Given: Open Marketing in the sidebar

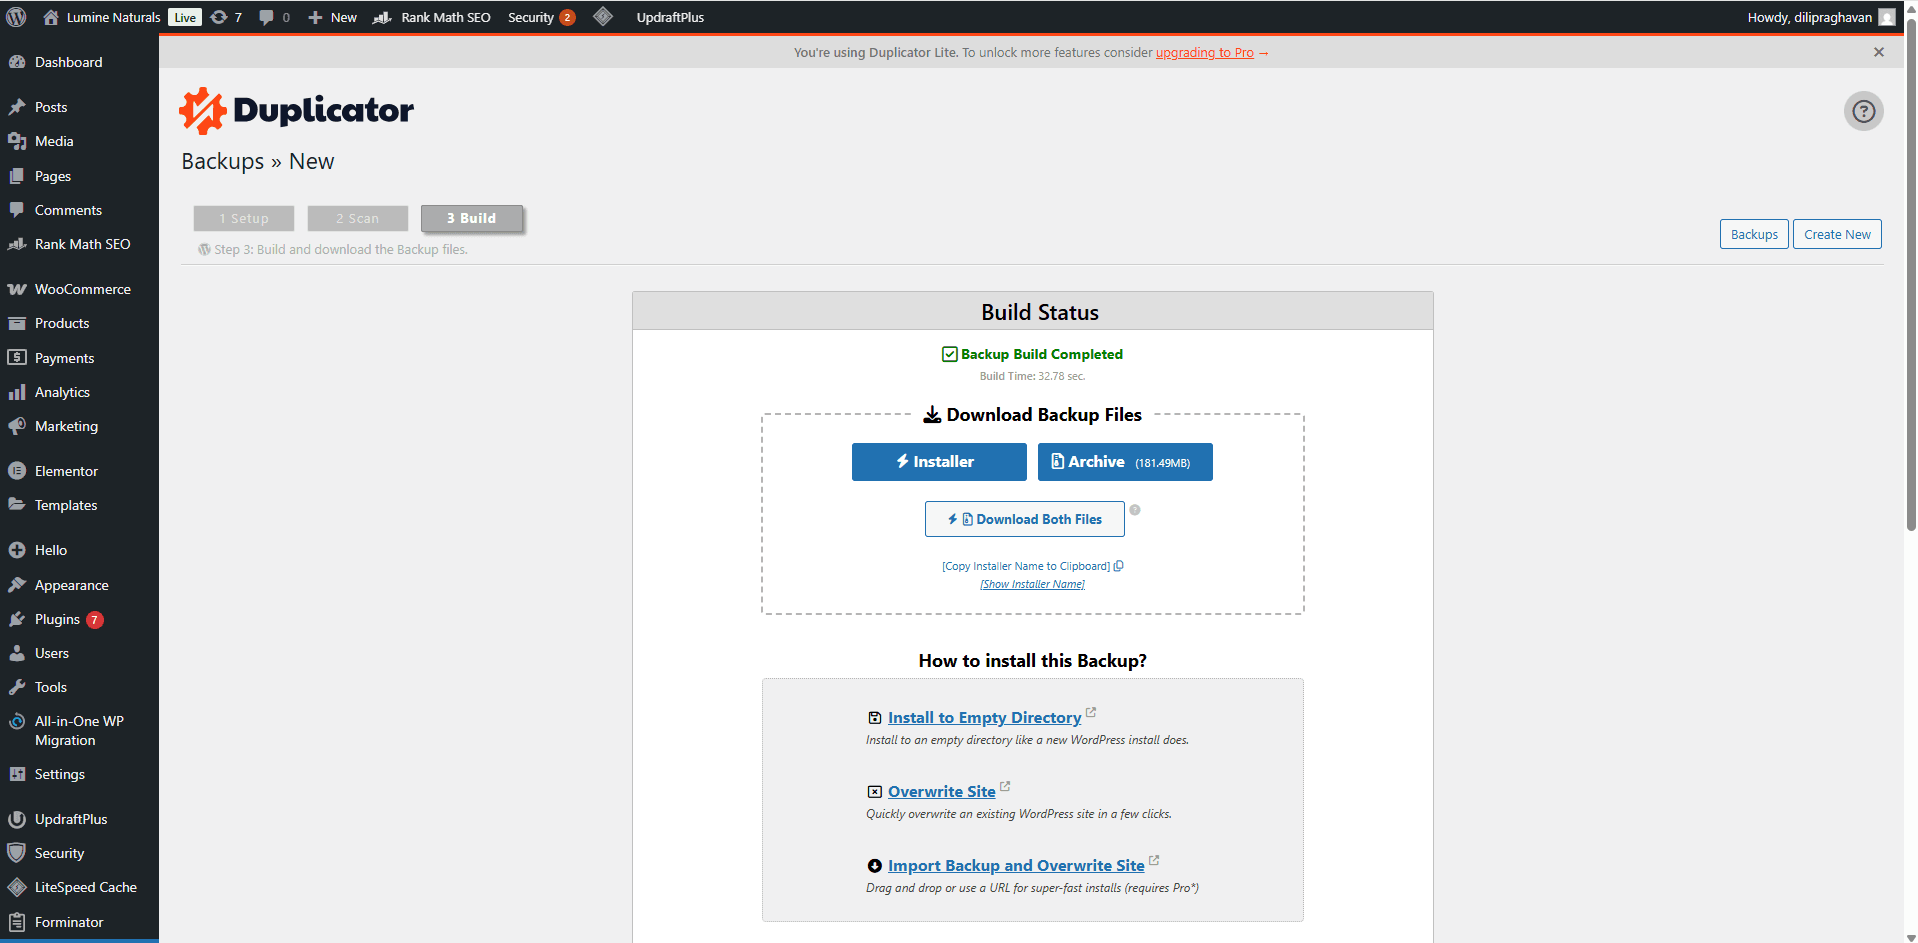Looking at the screenshot, I should tap(79, 426).
